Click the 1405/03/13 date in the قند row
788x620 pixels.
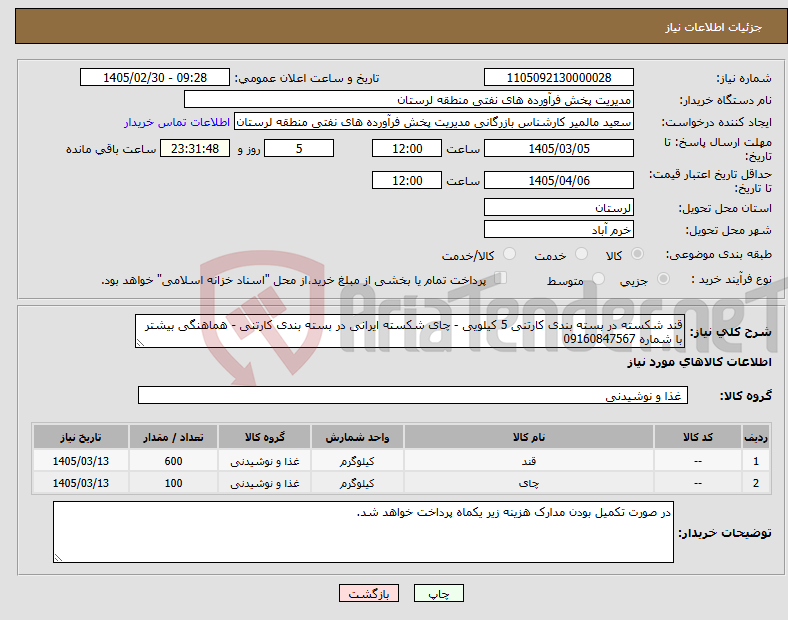click(x=81, y=461)
